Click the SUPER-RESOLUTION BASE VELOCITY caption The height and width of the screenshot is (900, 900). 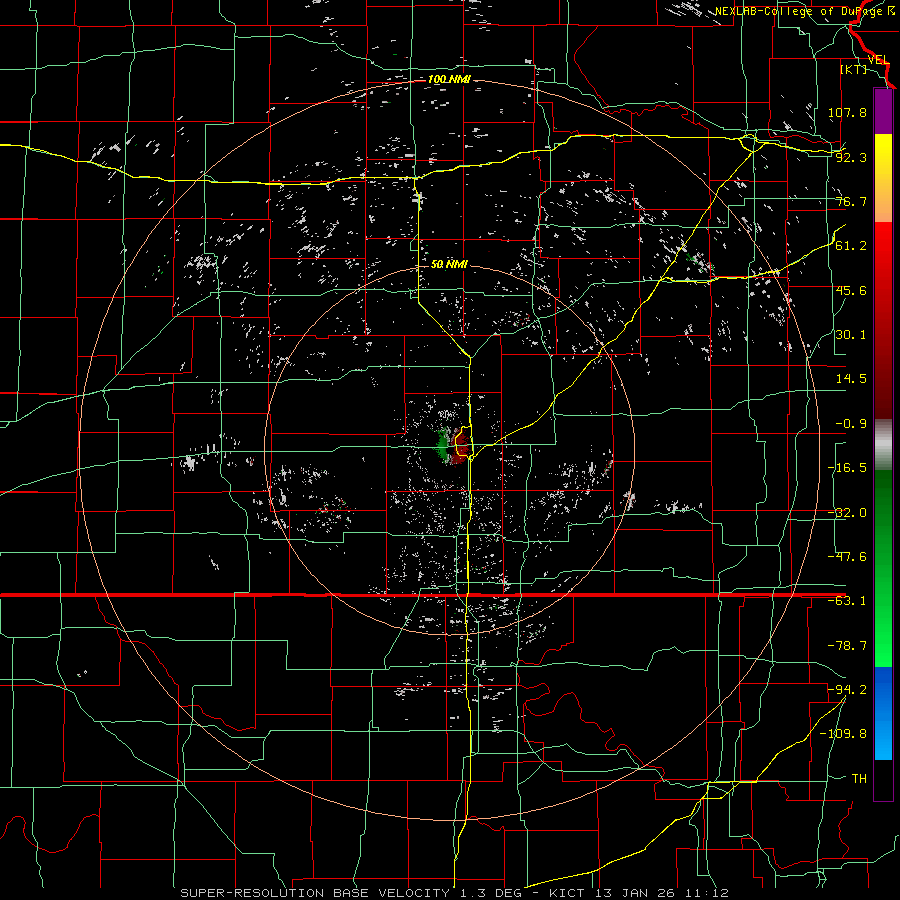coord(315,893)
